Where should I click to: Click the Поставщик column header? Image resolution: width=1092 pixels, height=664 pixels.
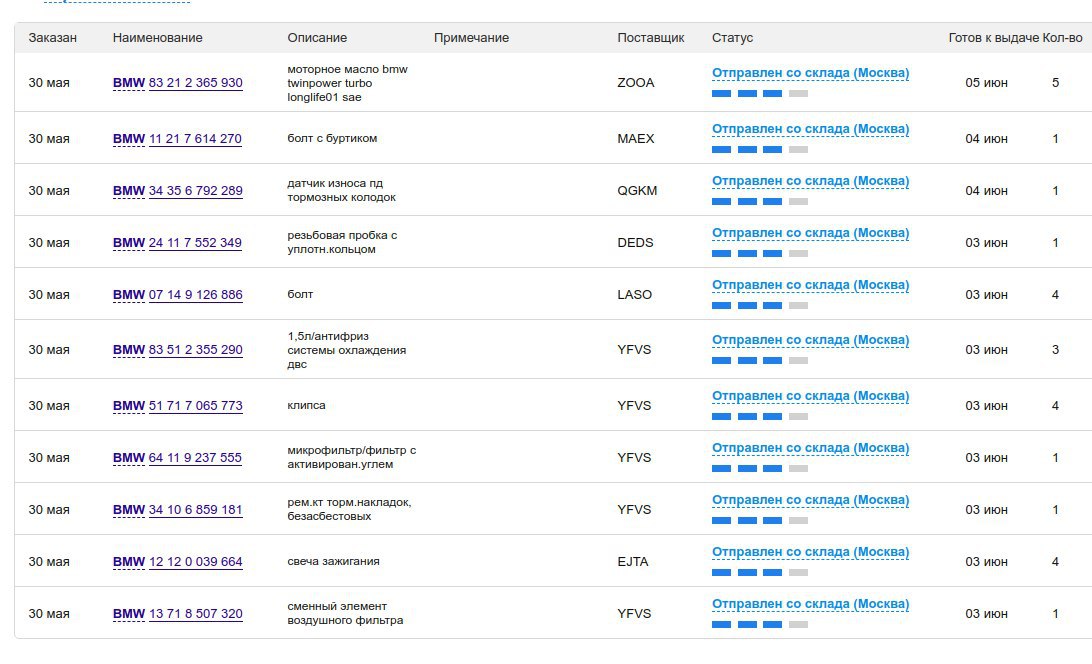point(650,38)
